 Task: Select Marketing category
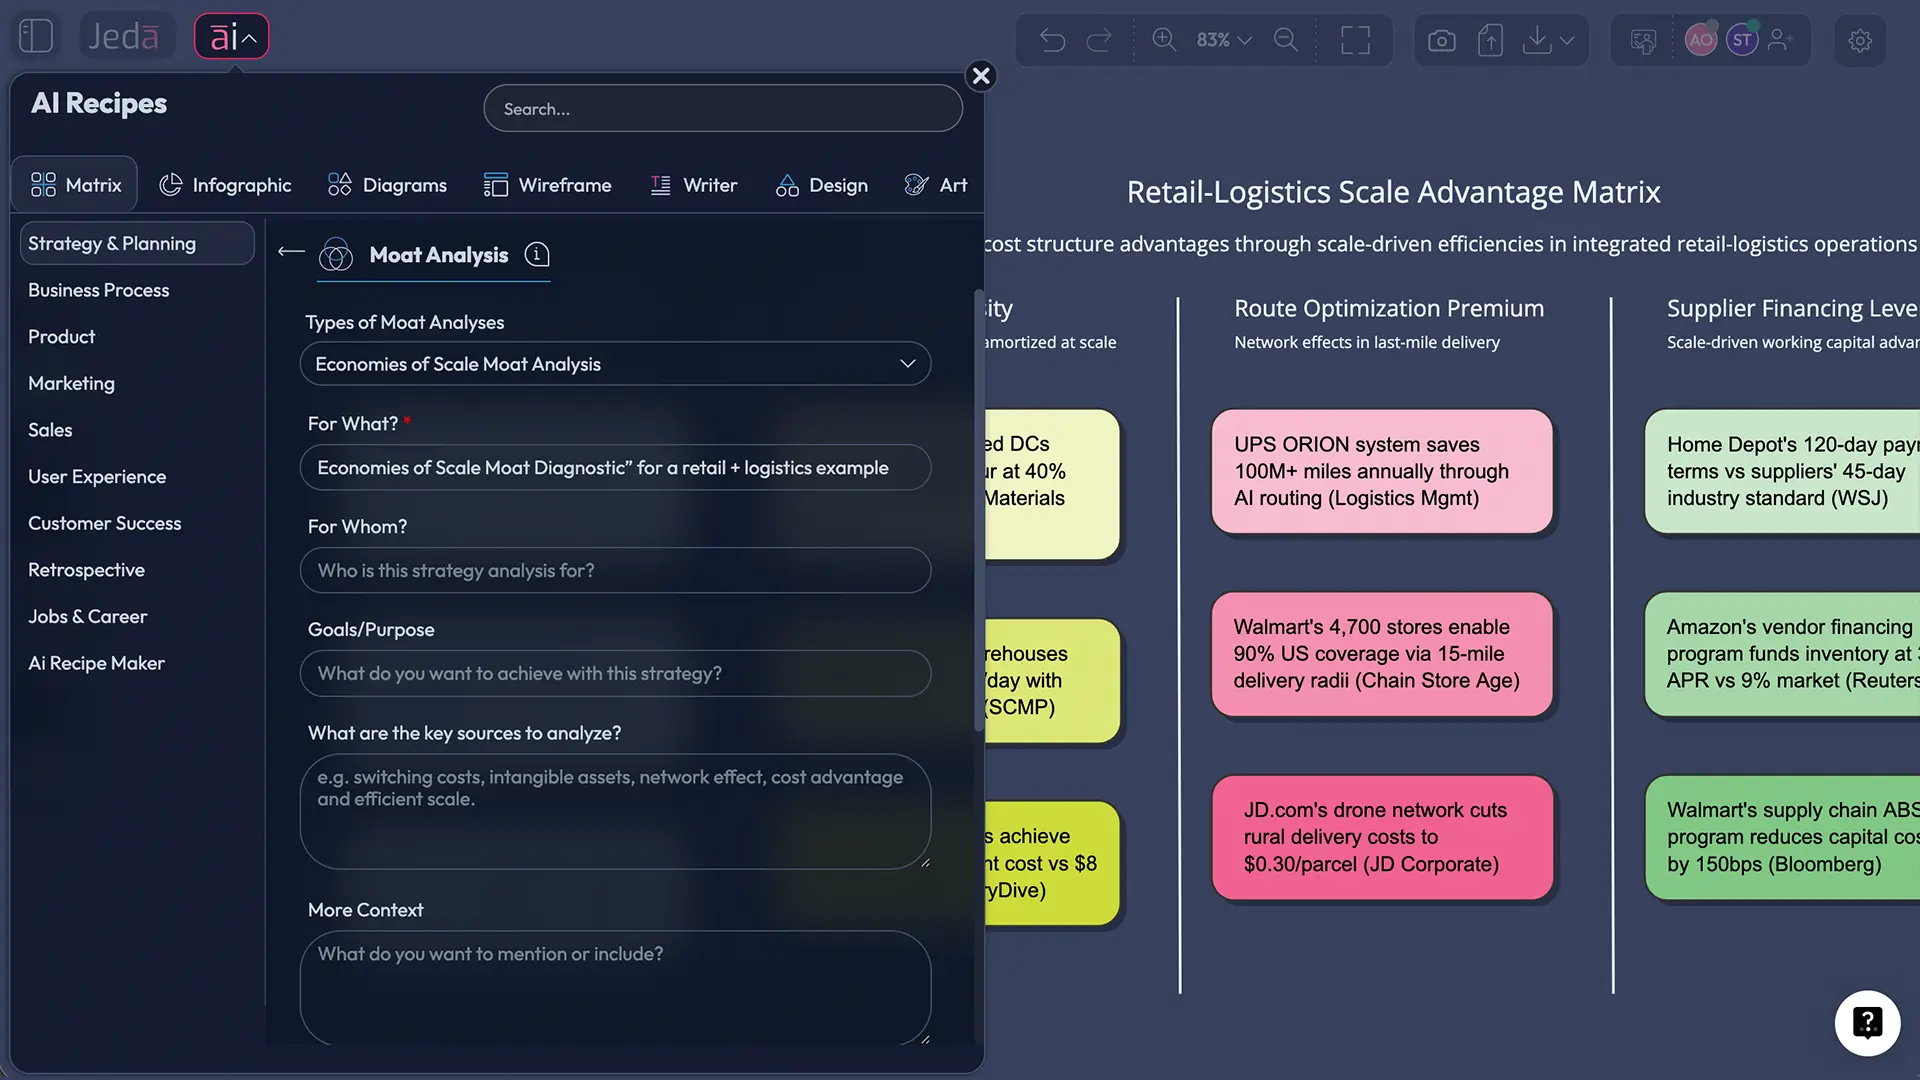[72, 383]
